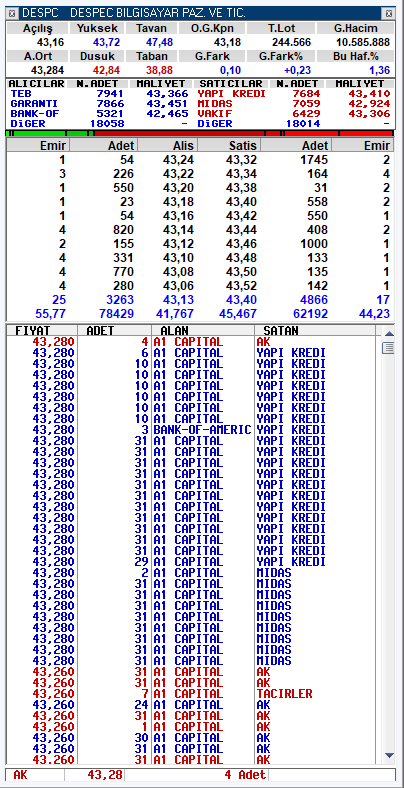This screenshot has width=404, height=788.
Task: Click the ALAN column header
Action: click(x=203, y=331)
